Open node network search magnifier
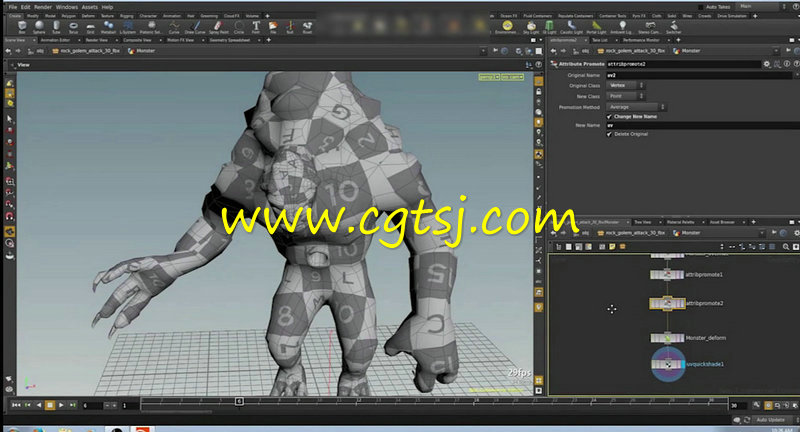800x432 pixels. [x=786, y=247]
